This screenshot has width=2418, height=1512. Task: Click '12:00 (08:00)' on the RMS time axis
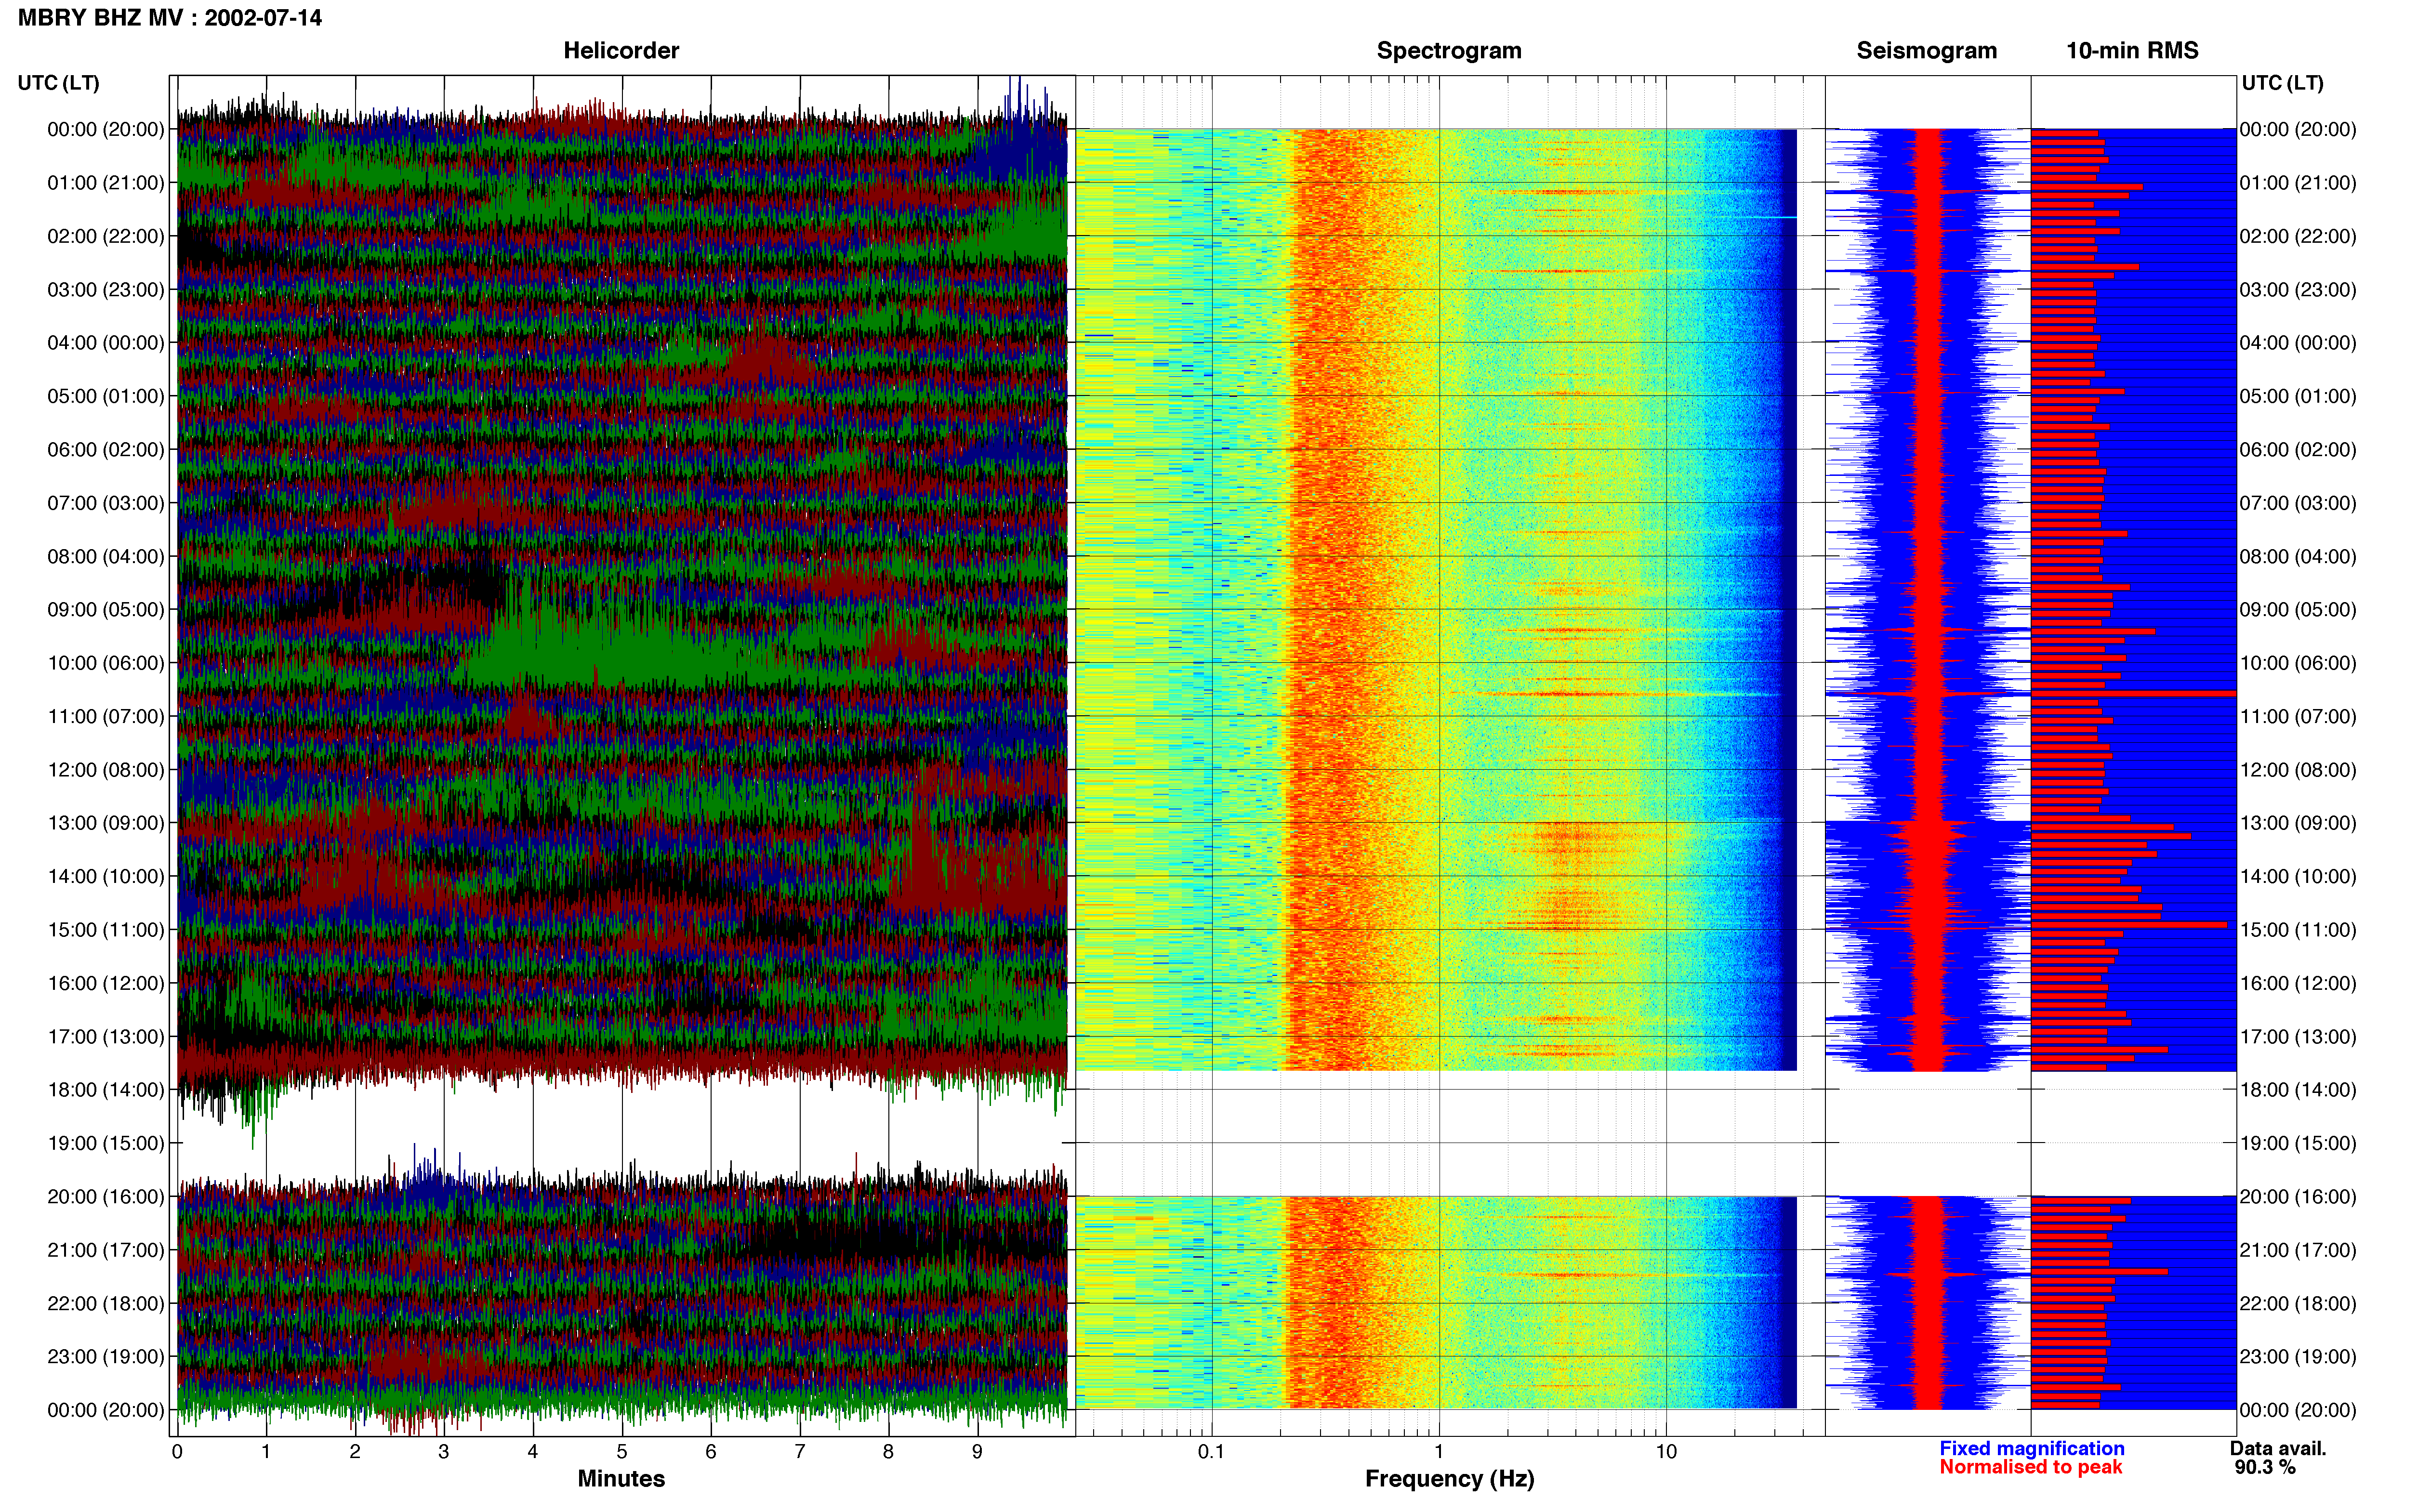pos(2298,770)
